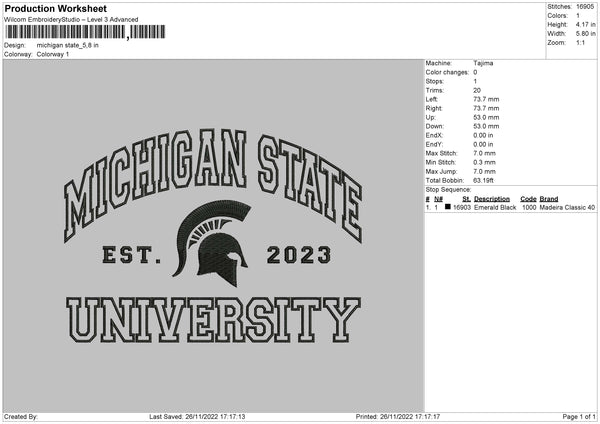The image size is (600, 424).
Task: Click the Machine value 'Tajima'
Action: pos(483,63)
